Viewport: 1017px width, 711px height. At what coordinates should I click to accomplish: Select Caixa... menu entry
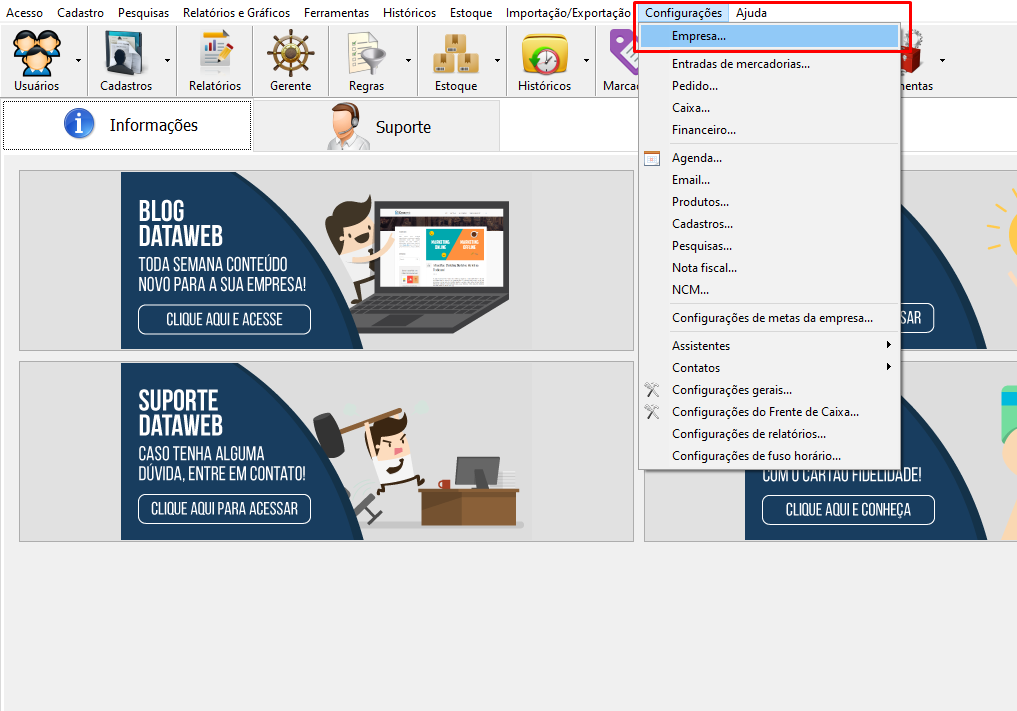pyautogui.click(x=769, y=108)
